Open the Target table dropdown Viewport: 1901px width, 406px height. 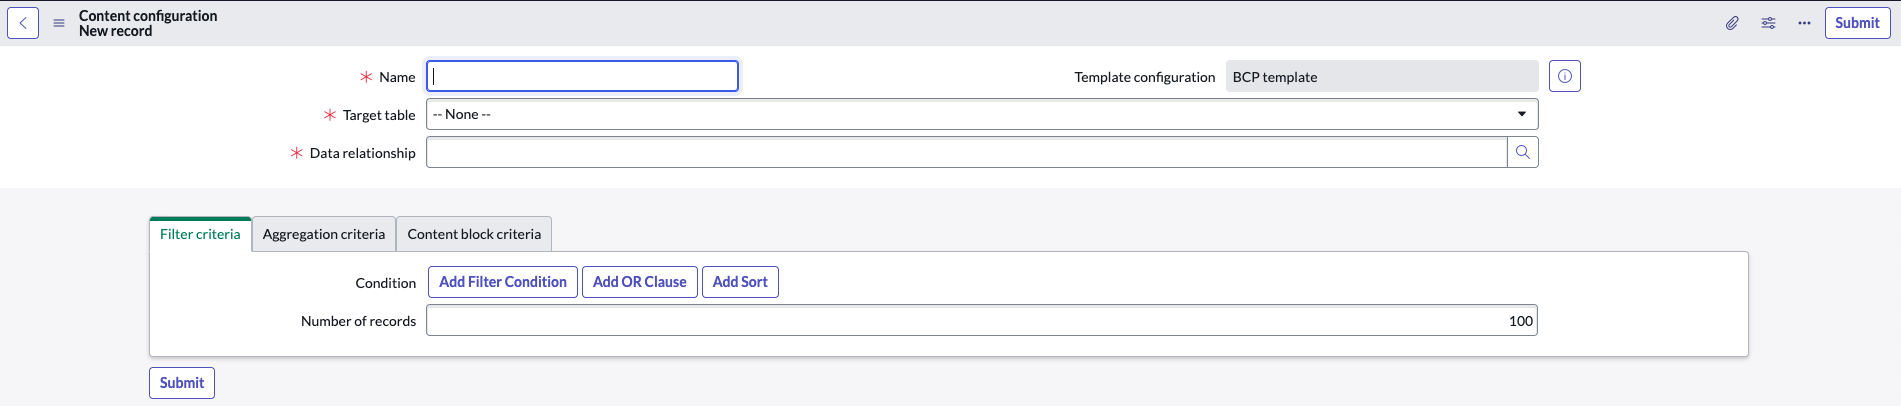982,114
